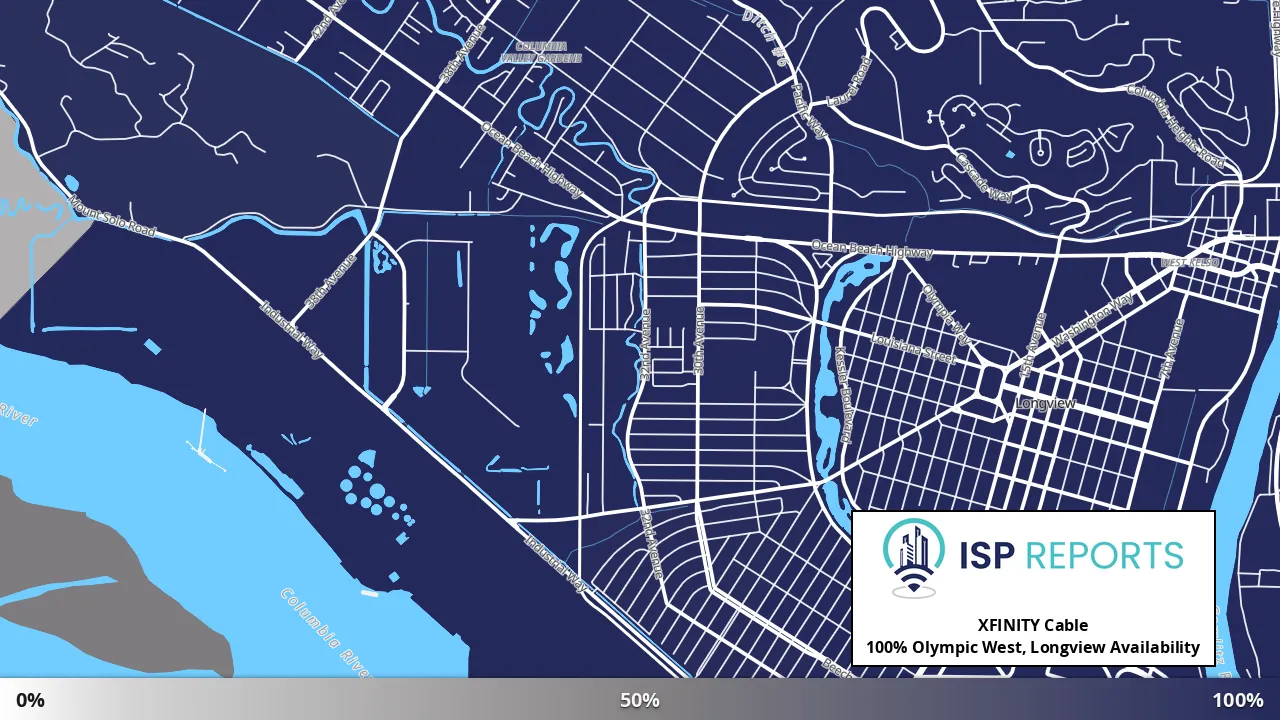This screenshot has width=1280, height=720.
Task: Click the '42nd Avenue' street label
Action: 326,20
